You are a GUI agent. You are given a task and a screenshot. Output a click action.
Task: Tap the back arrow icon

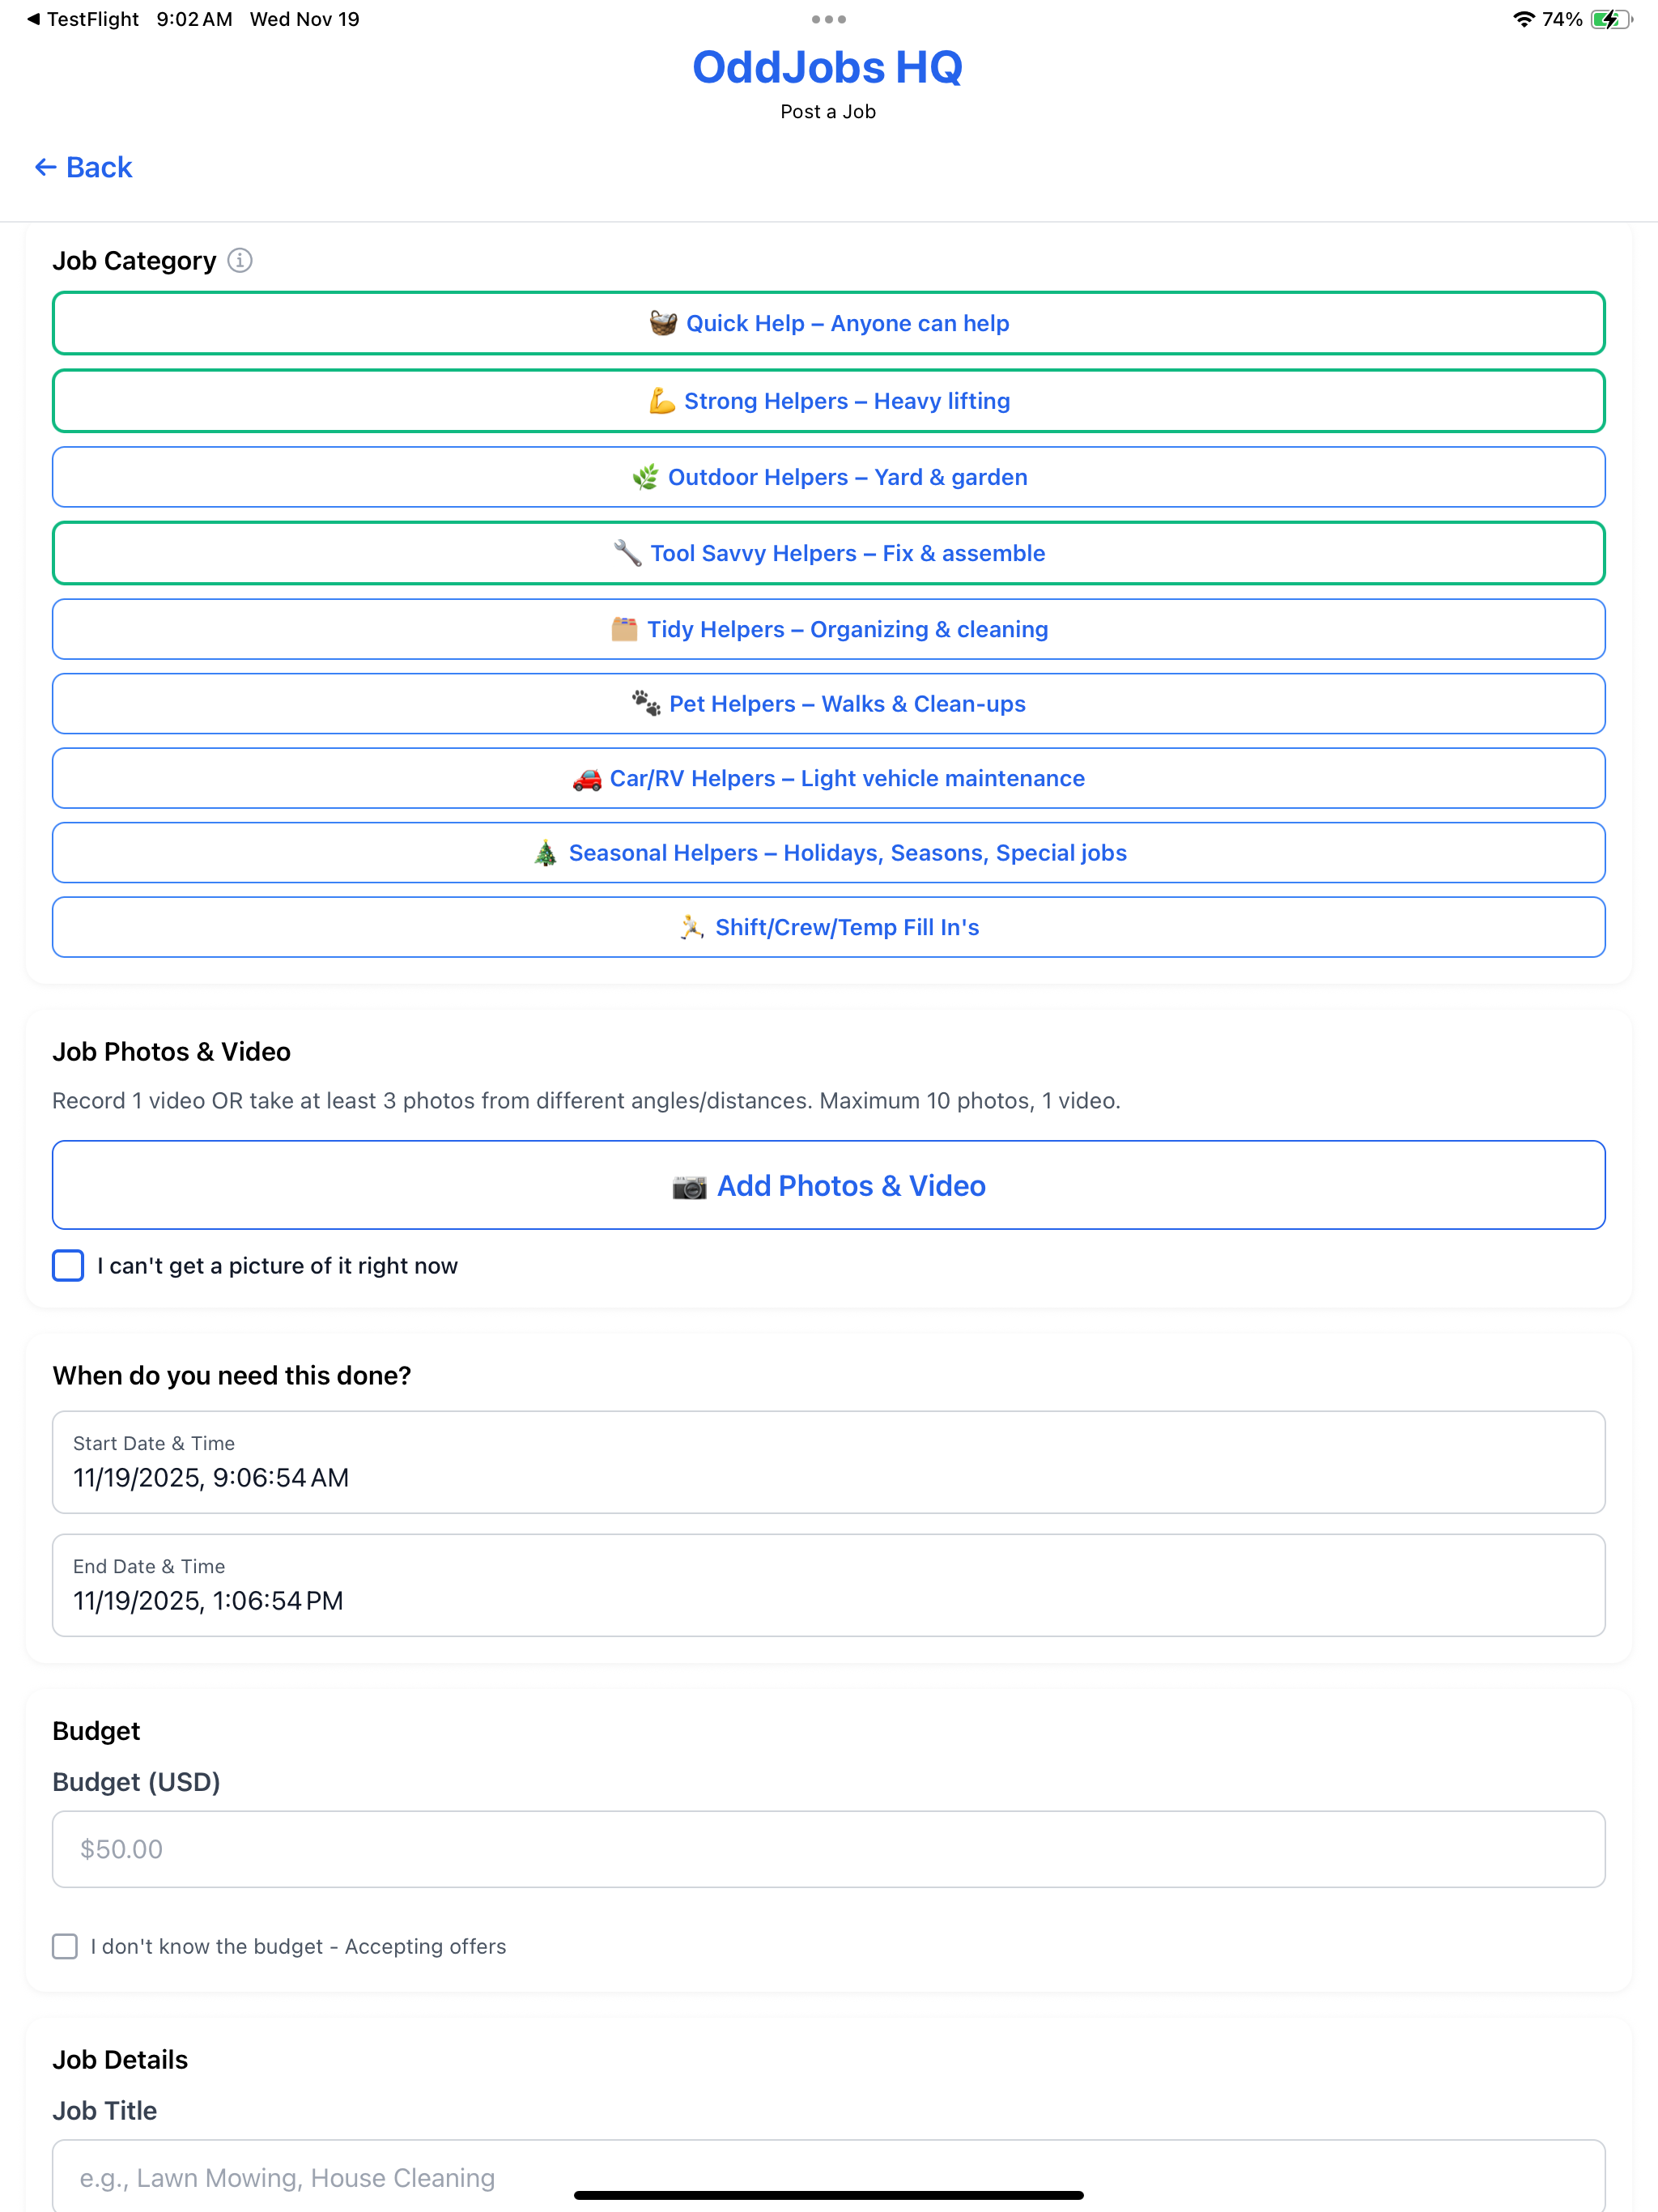45,167
